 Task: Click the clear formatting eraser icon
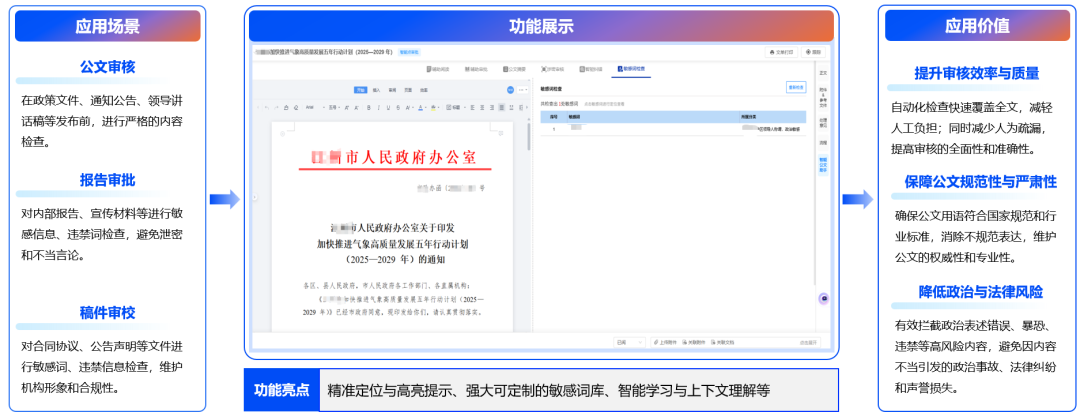pyautogui.click(x=295, y=107)
